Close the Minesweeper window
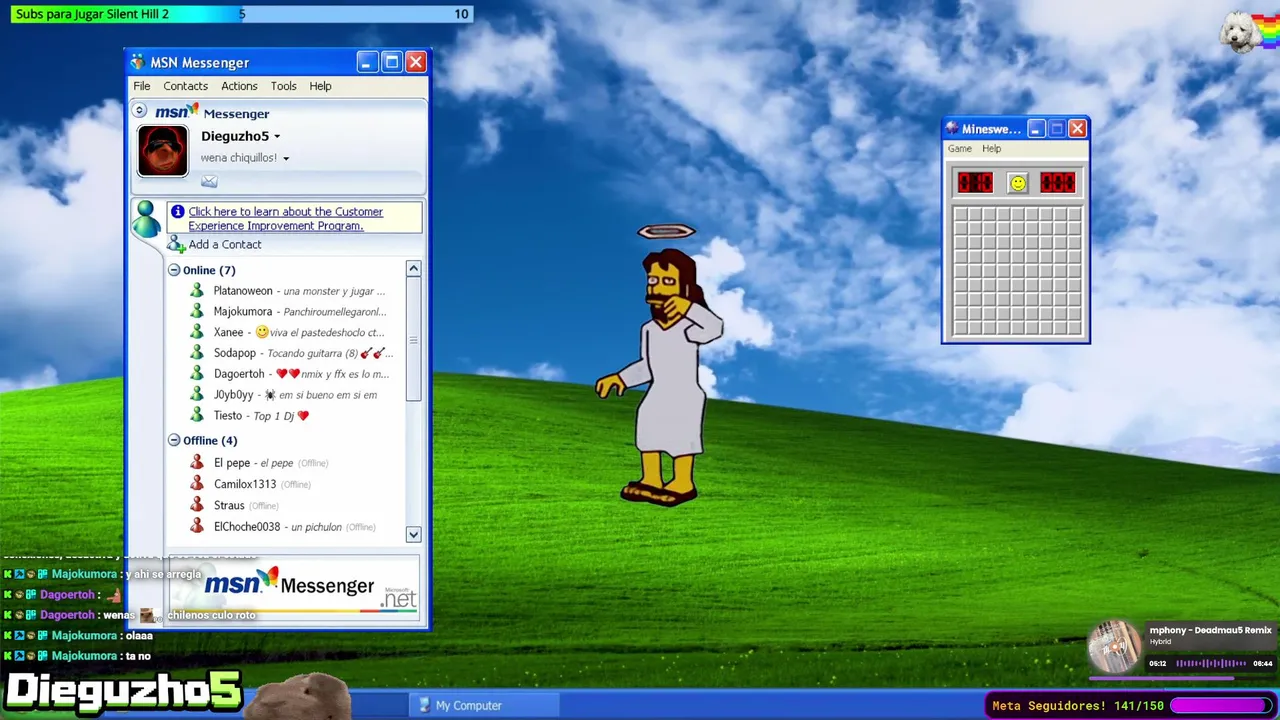 click(1077, 129)
